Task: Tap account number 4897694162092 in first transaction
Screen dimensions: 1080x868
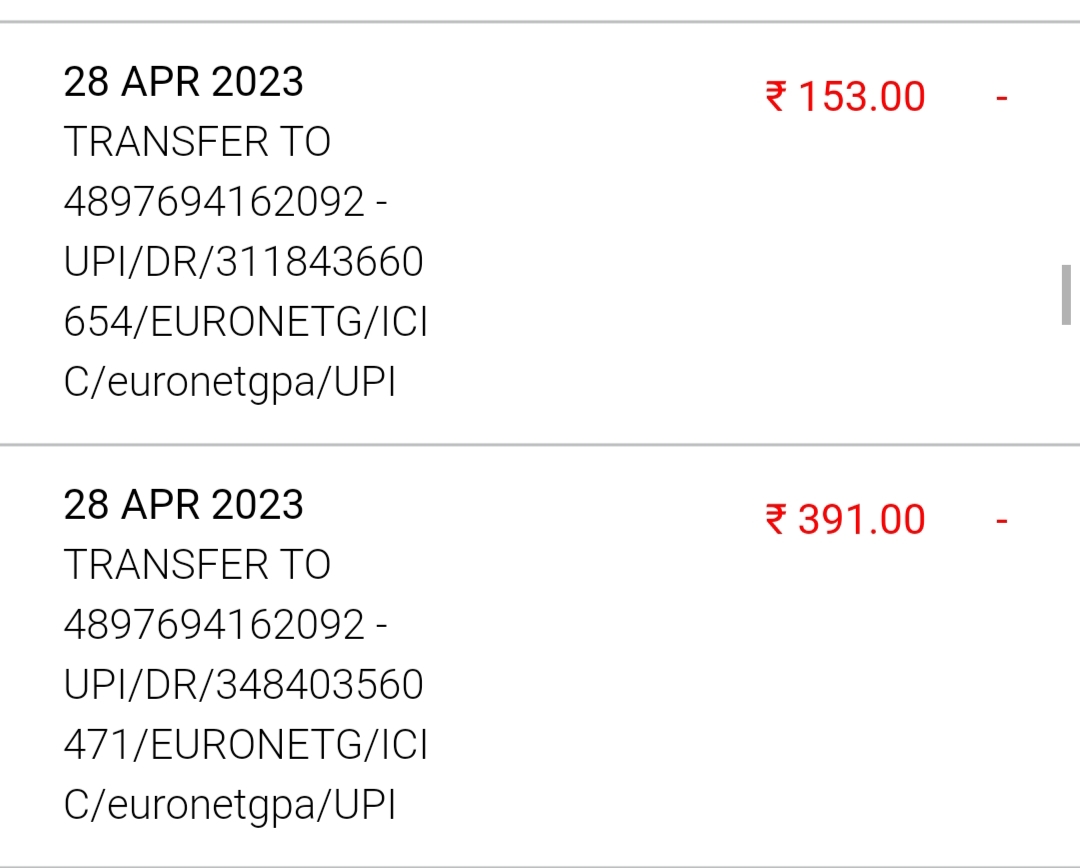Action: pyautogui.click(x=214, y=203)
